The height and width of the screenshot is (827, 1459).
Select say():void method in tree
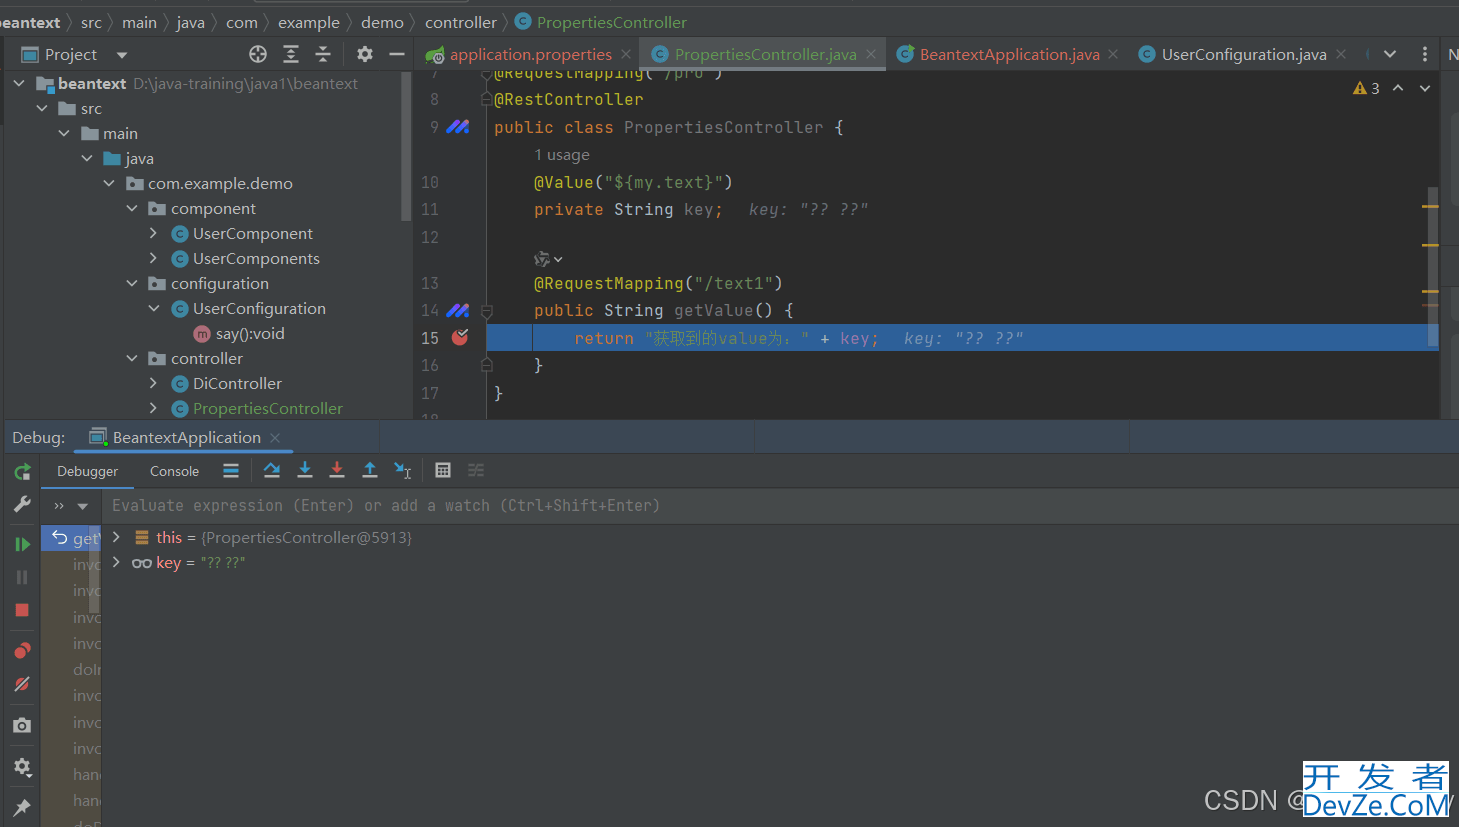250,333
